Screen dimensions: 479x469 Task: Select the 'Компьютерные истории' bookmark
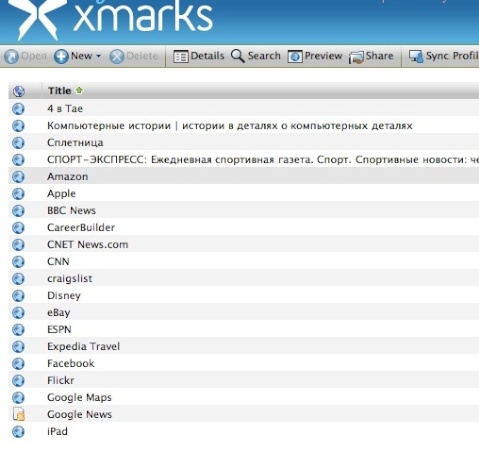click(x=244, y=126)
